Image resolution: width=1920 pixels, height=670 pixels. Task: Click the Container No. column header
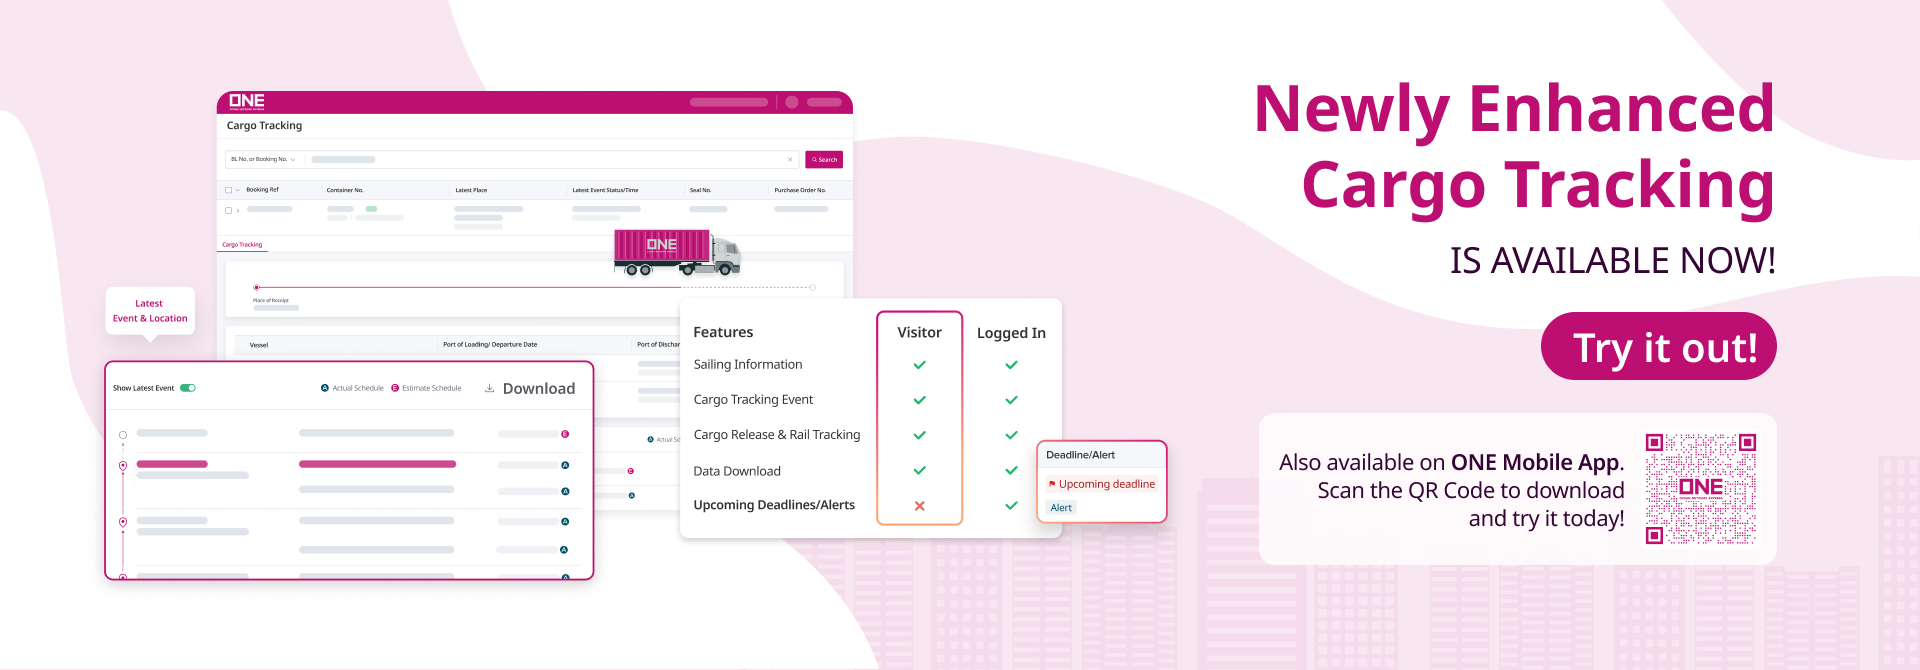coord(345,190)
